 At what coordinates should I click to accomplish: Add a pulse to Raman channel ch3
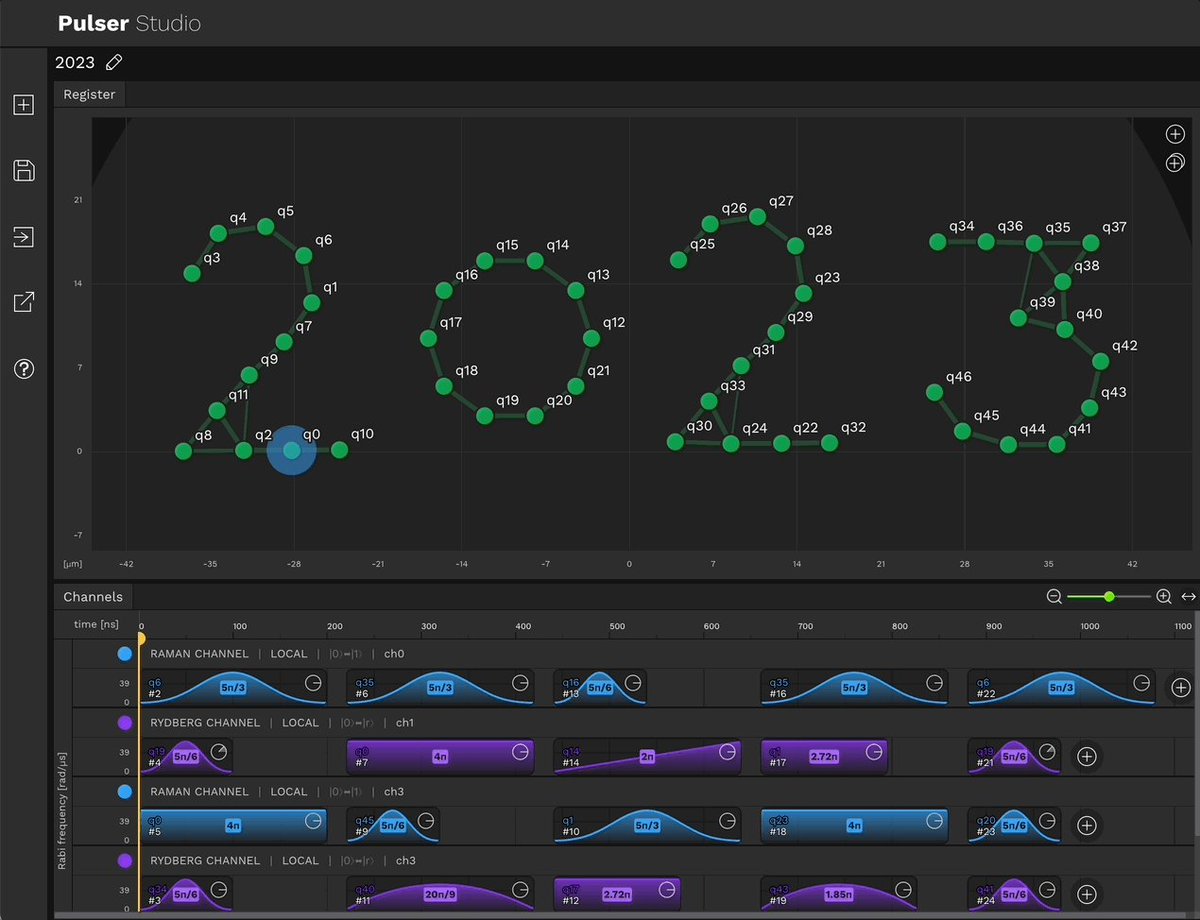[x=1087, y=825]
